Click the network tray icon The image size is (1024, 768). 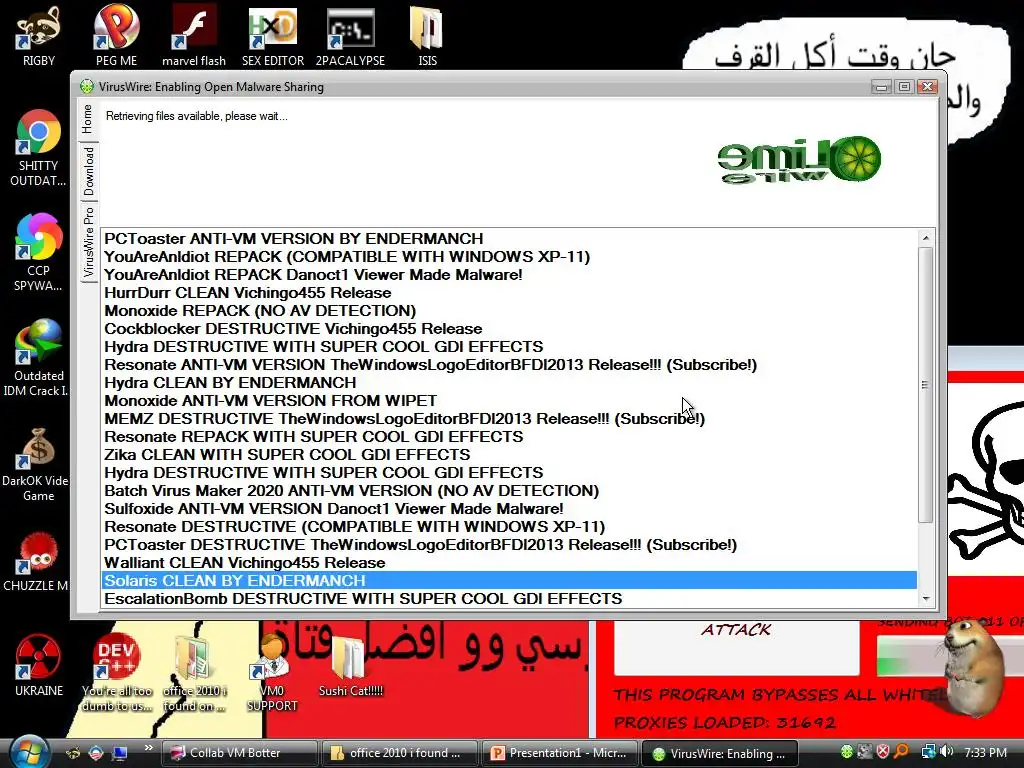[928, 752]
